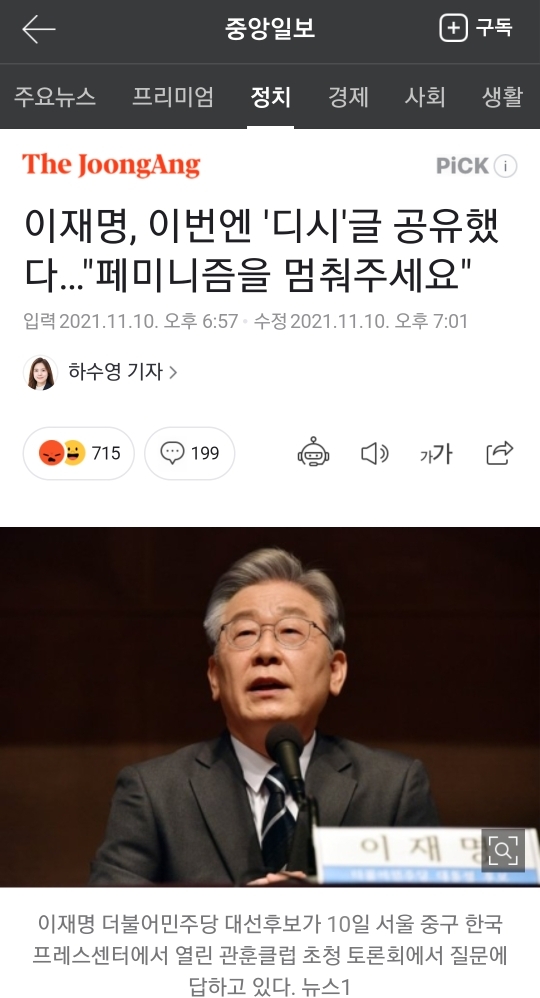This screenshot has width=540, height=998.
Task: Go back with the left arrow icon
Action: pos(38,29)
